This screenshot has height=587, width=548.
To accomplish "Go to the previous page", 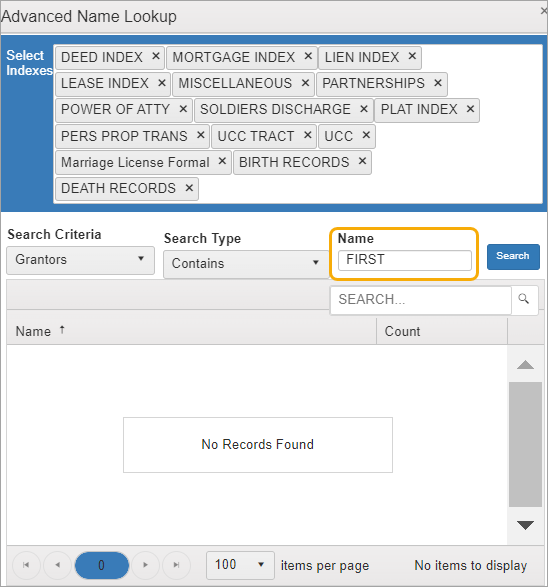I will (57, 565).
